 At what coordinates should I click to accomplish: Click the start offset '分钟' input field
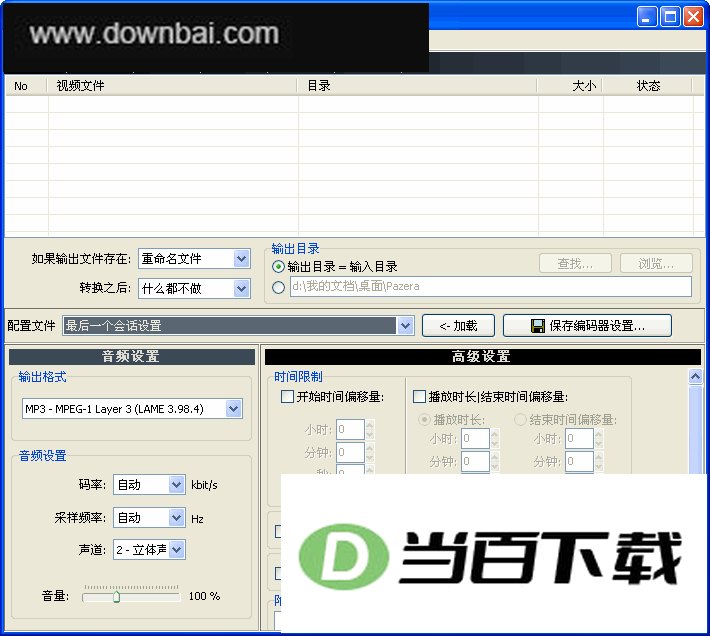(x=350, y=452)
